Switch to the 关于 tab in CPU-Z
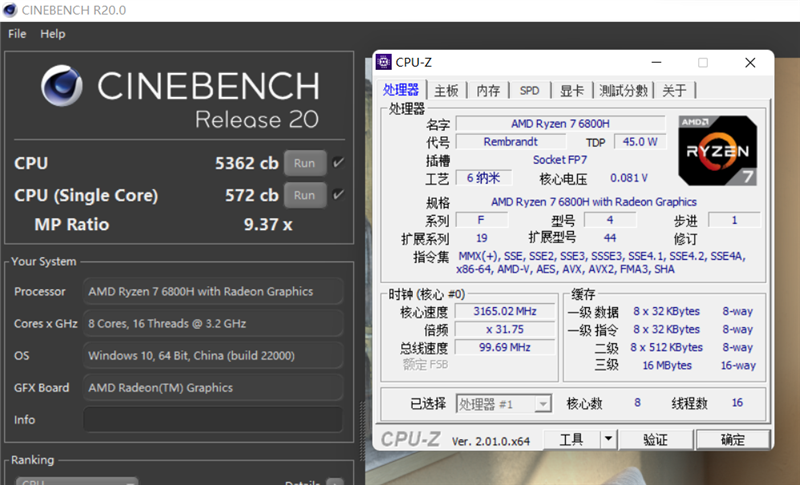The image size is (800, 485). 674,91
